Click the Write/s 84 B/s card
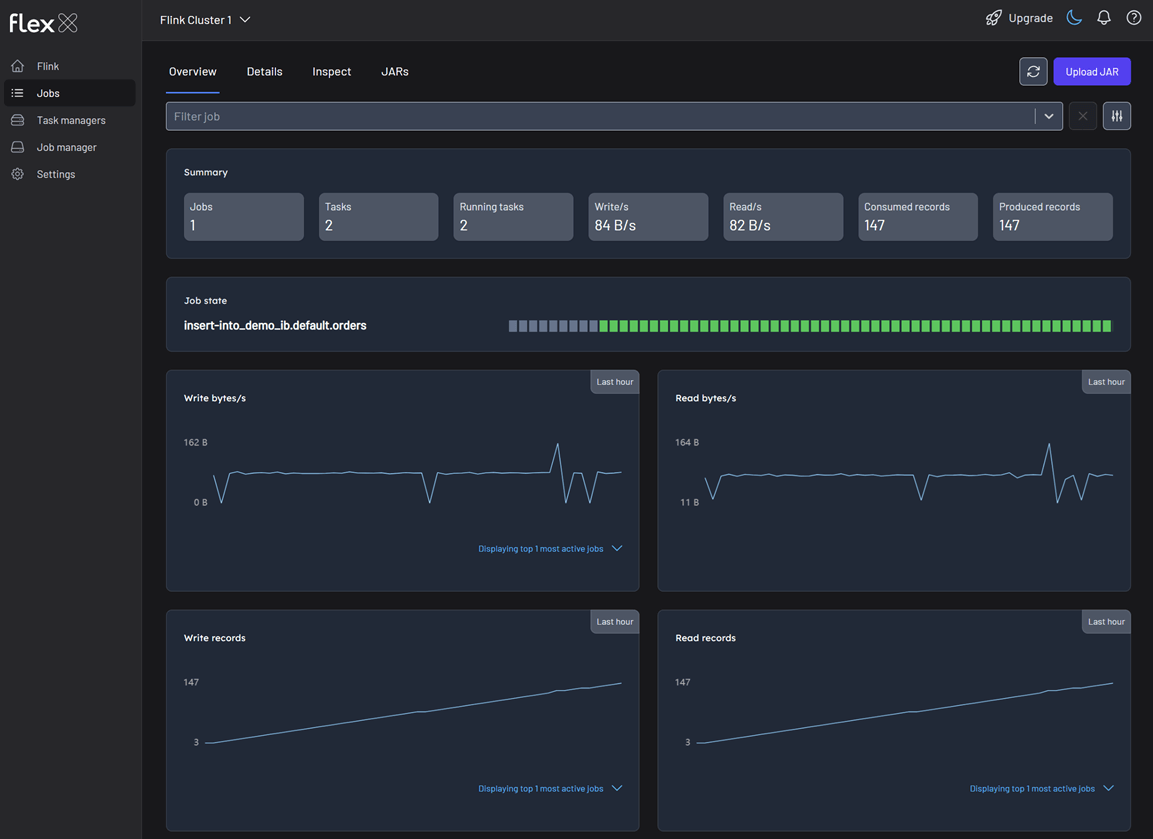Screen dimensions: 1153x839 point(649,217)
